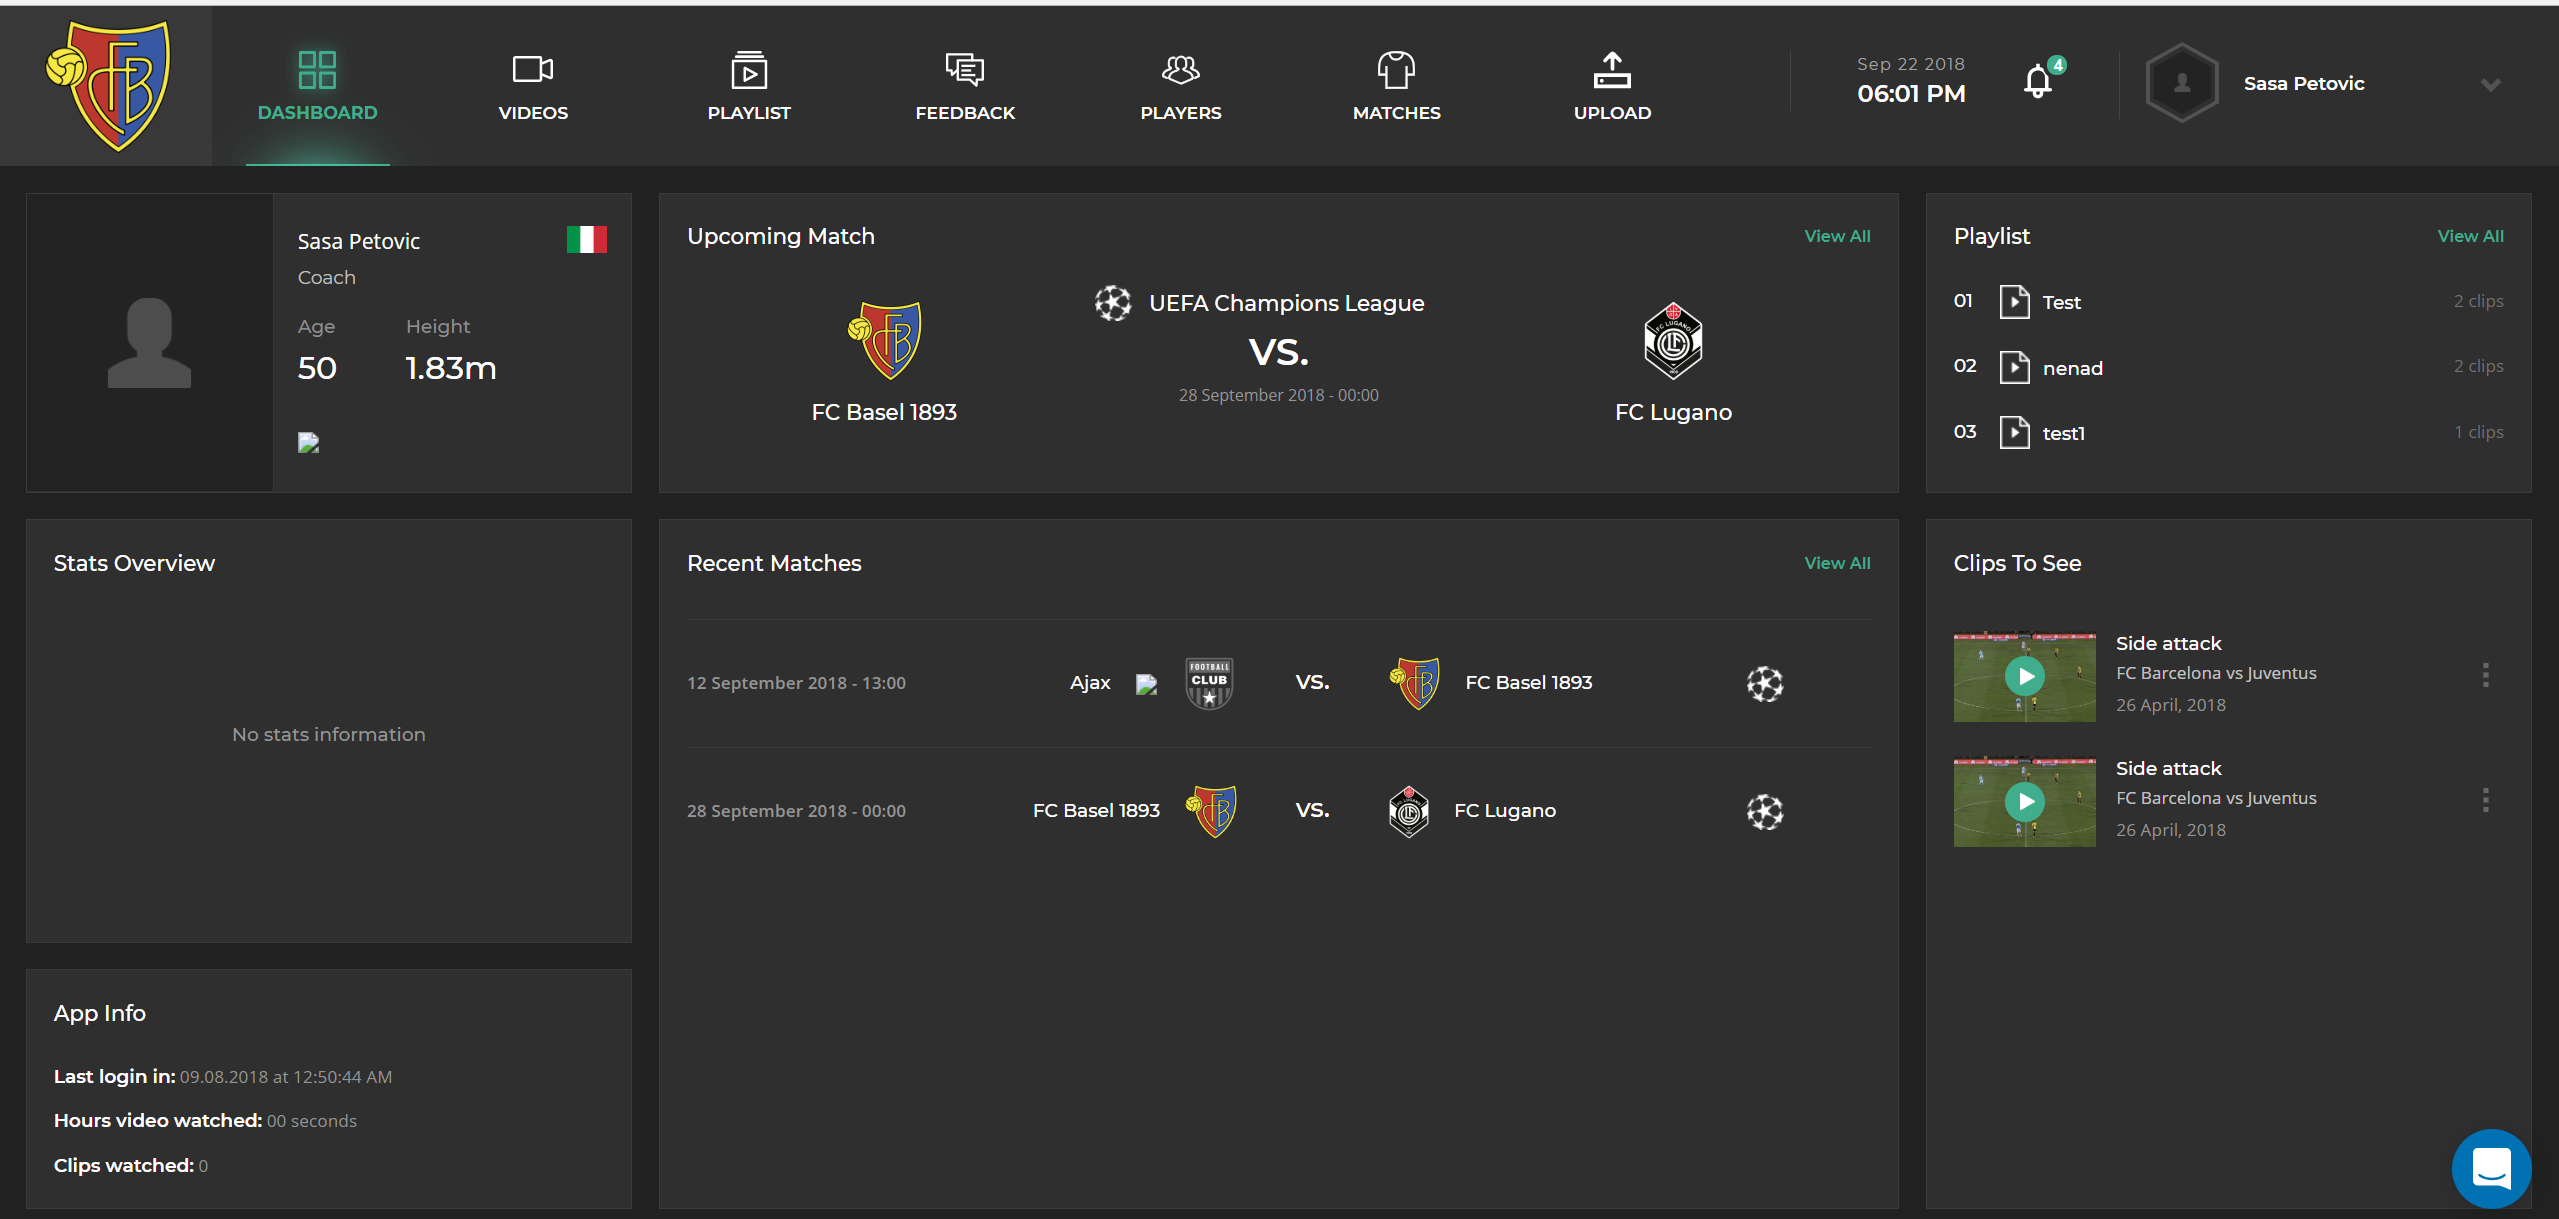Screen dimensions: 2559x1219
Task: Click the FC Lugano crest in Upcoming Match
Action: (x=1673, y=341)
